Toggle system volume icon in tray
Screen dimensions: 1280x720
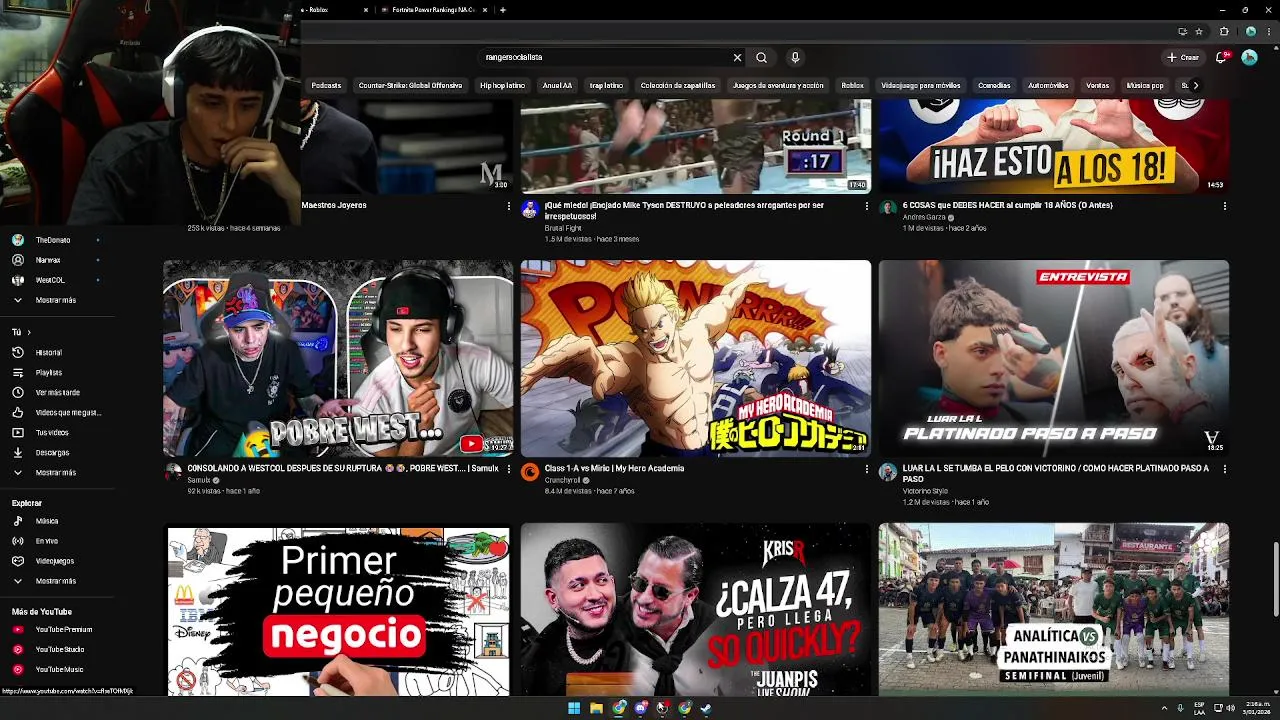tap(1230, 708)
